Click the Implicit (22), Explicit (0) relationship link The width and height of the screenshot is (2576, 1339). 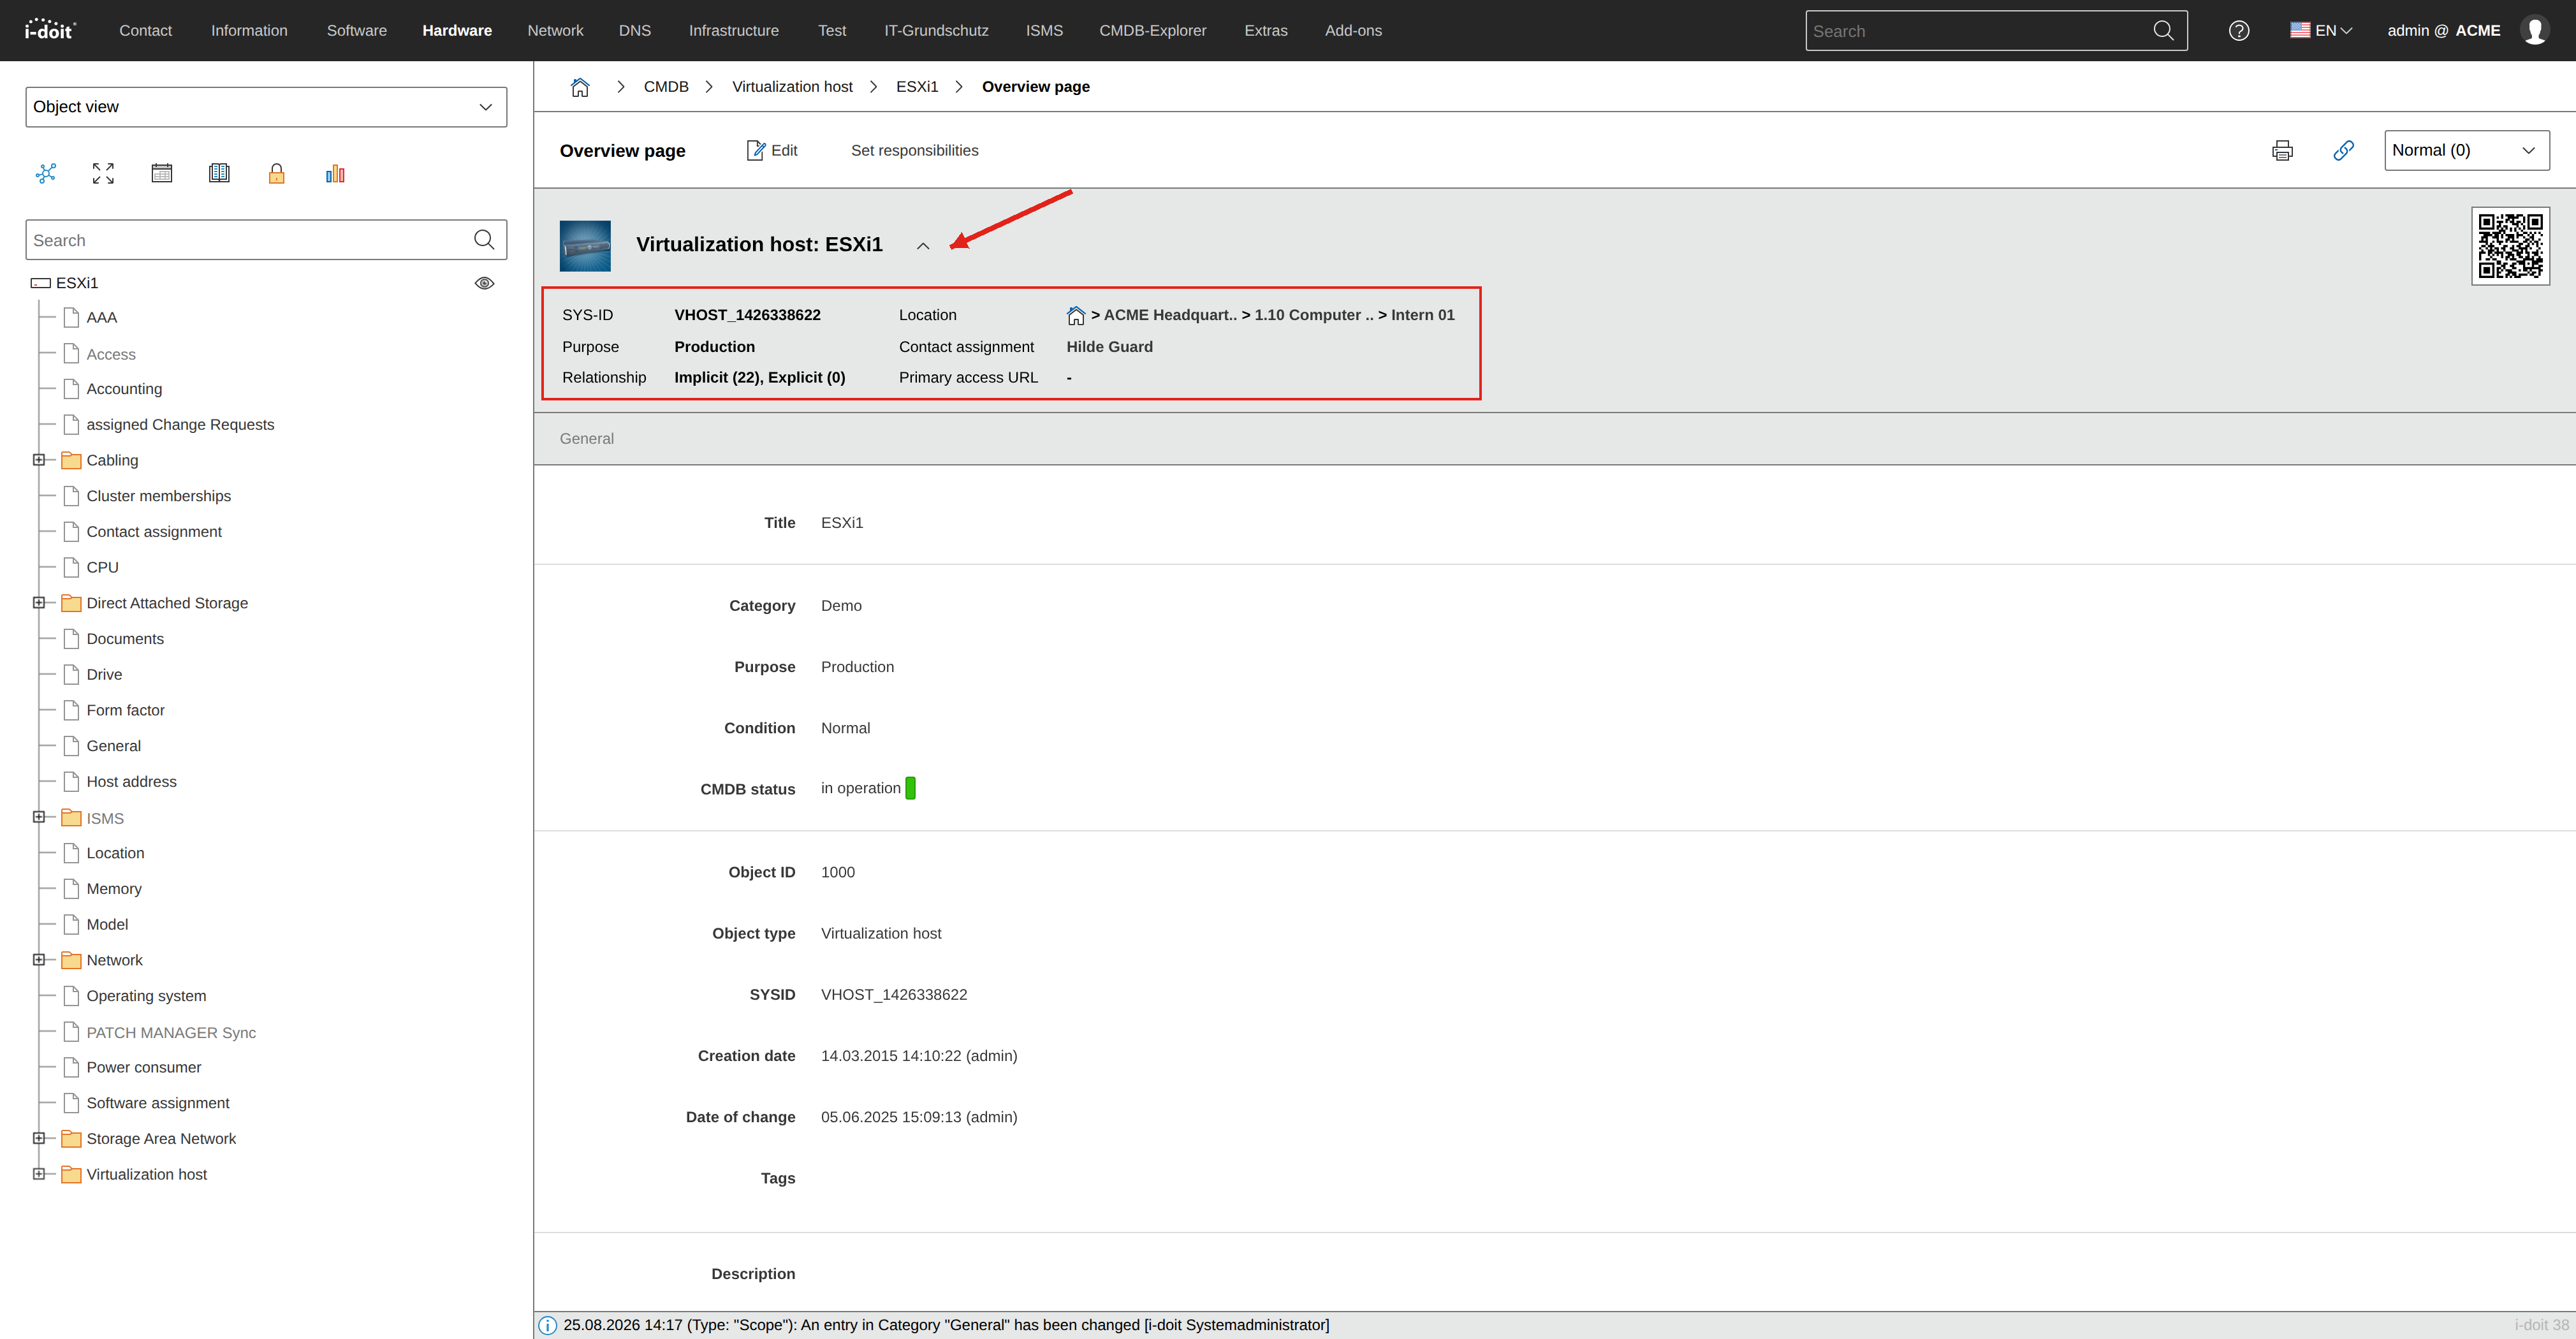tap(760, 378)
